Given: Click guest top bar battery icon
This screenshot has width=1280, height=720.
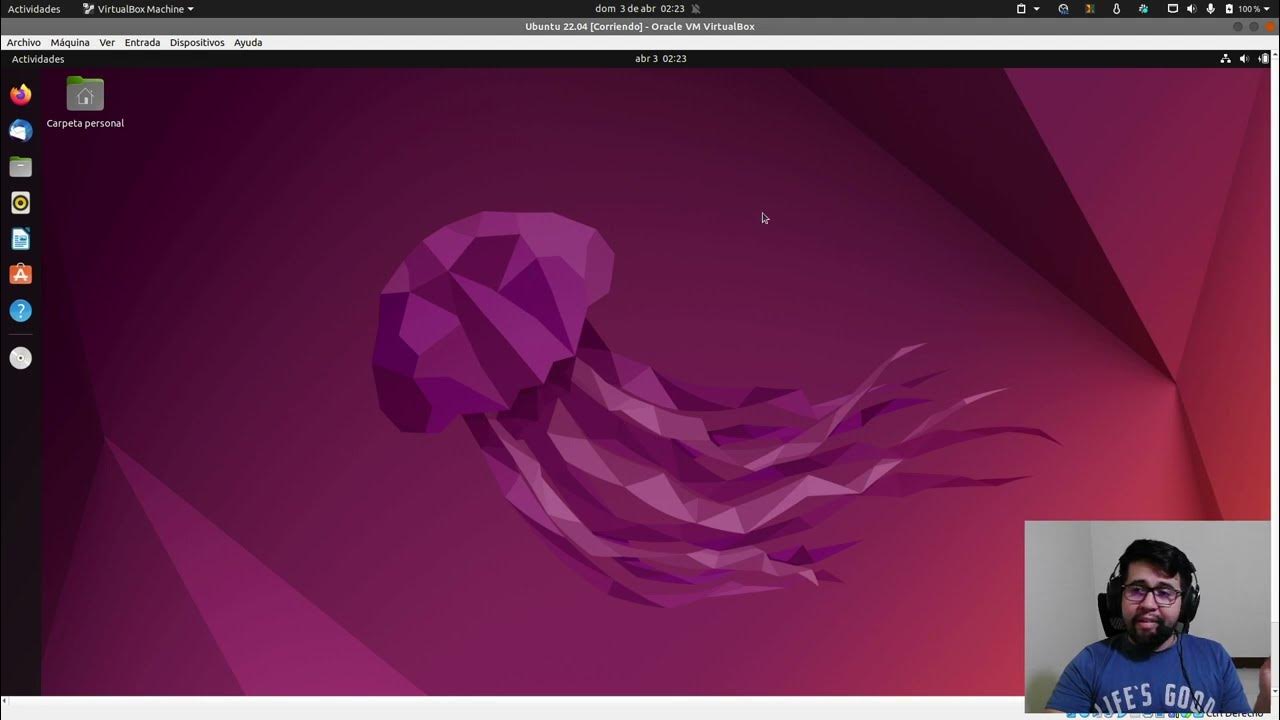Looking at the screenshot, I should pyautogui.click(x=1264, y=59).
